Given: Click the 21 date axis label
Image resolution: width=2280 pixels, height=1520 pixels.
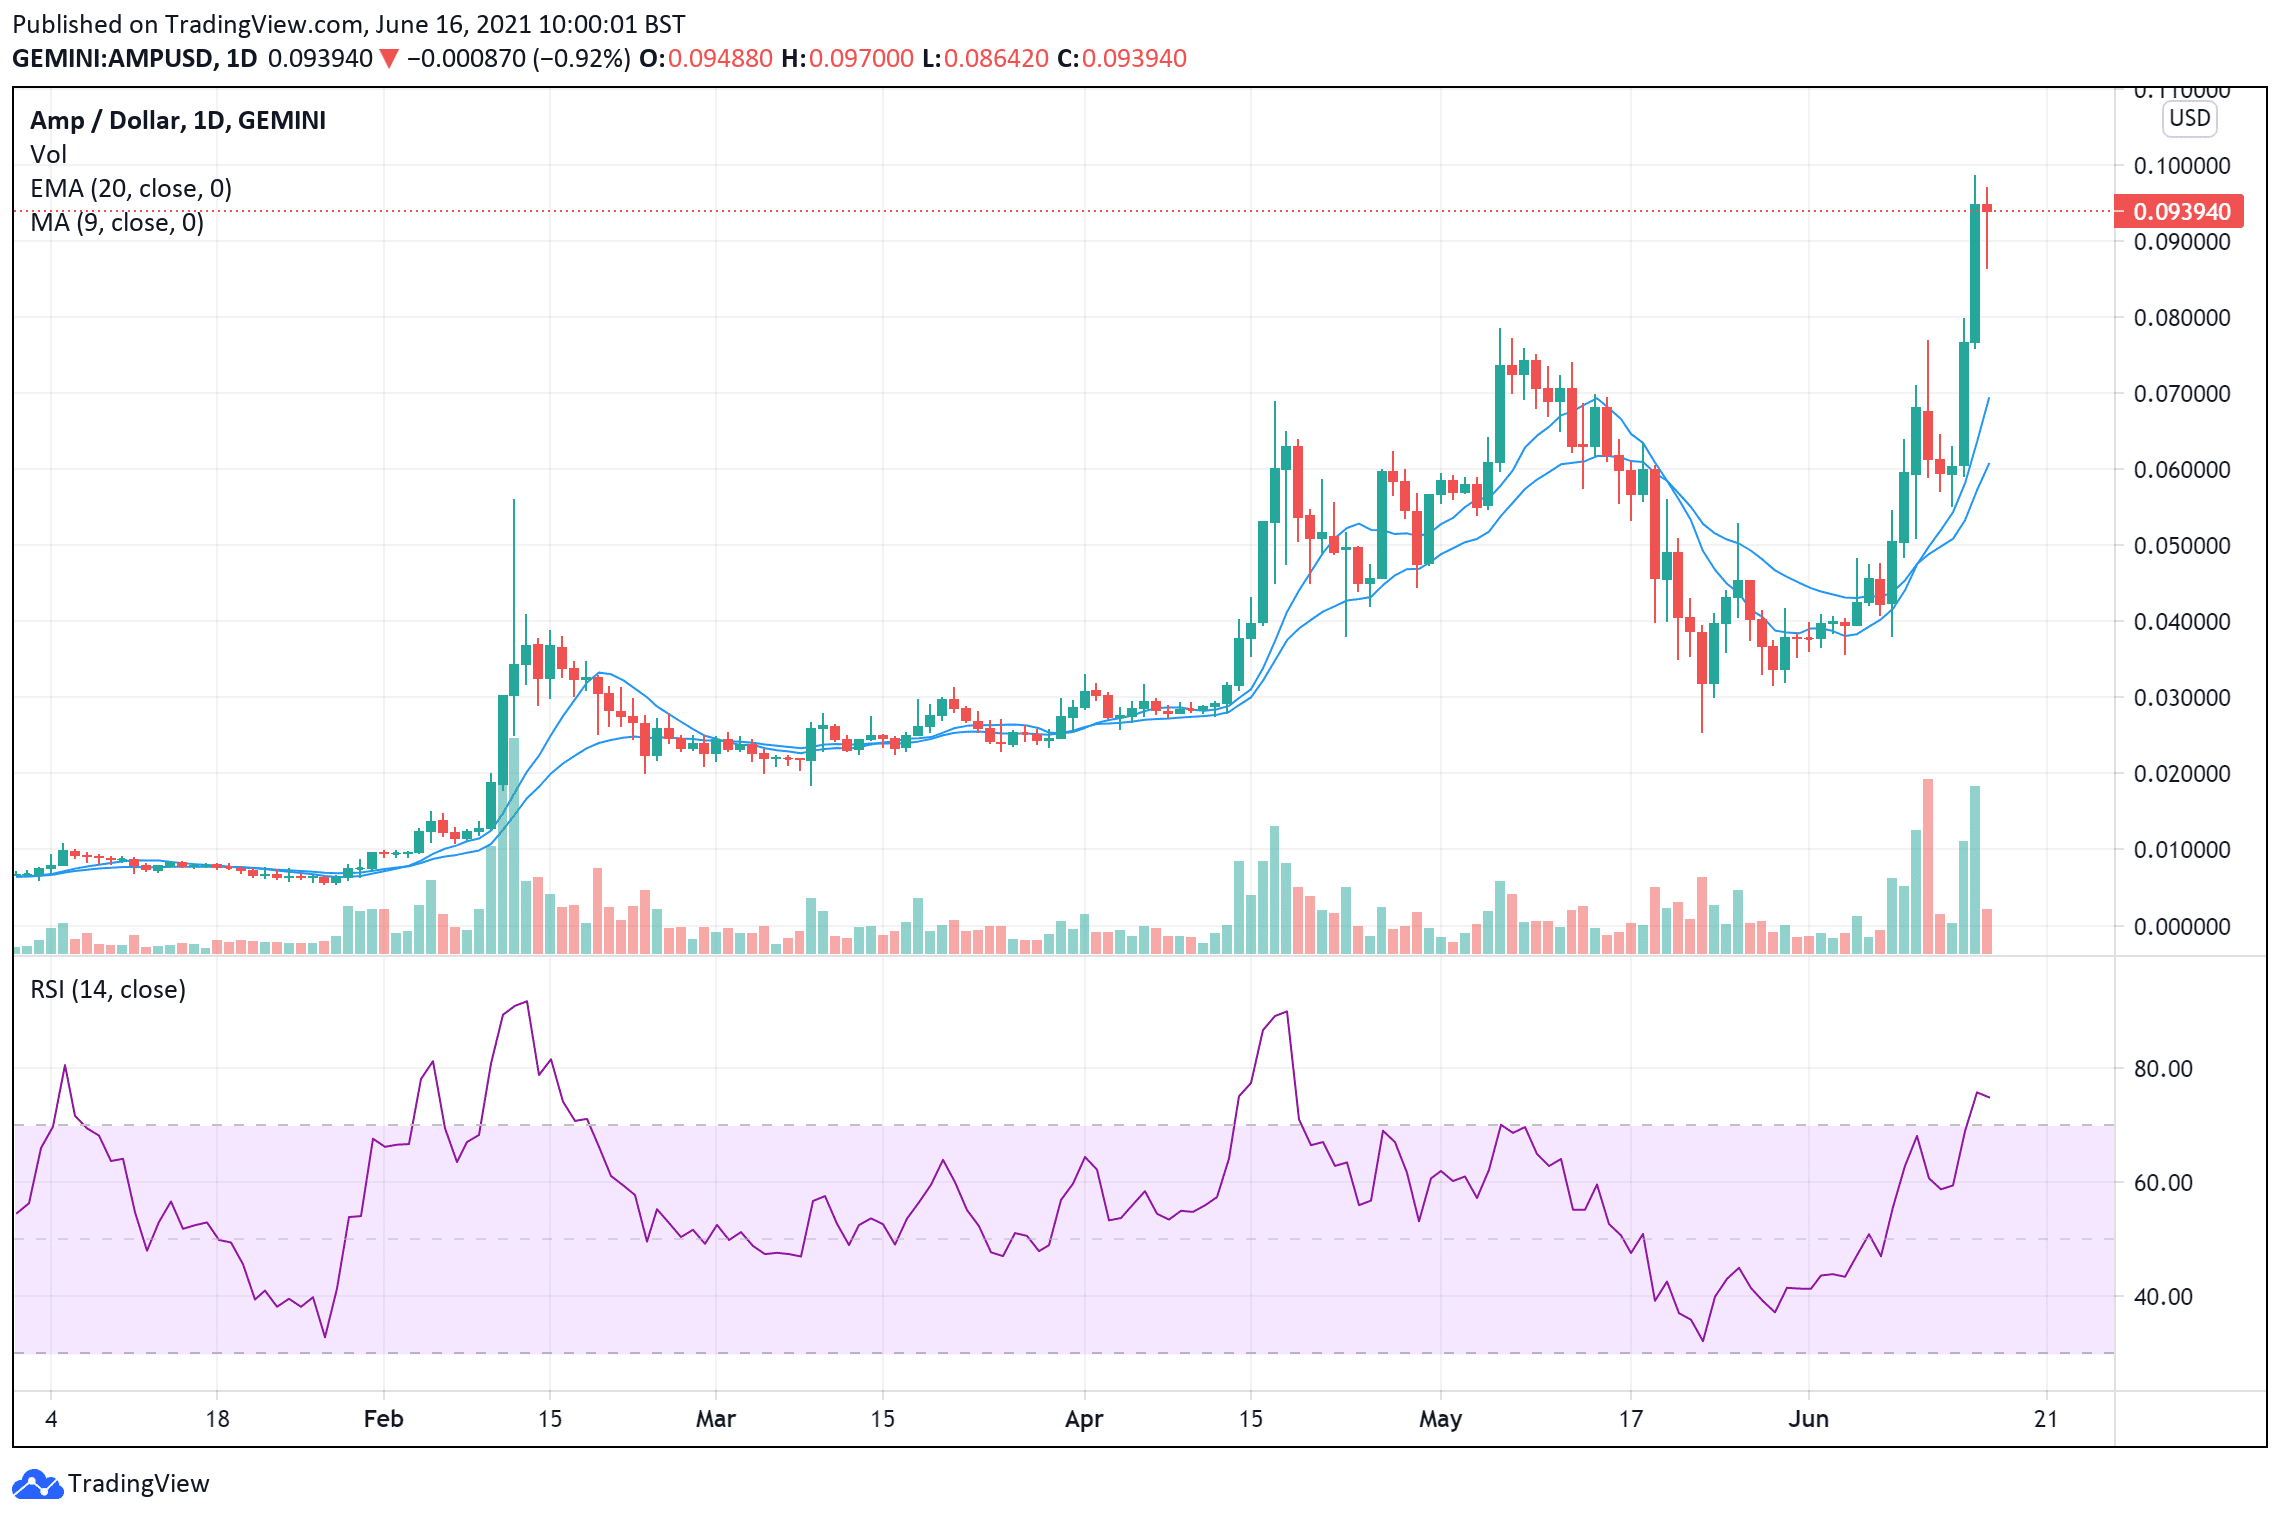Looking at the screenshot, I should click(2046, 1419).
